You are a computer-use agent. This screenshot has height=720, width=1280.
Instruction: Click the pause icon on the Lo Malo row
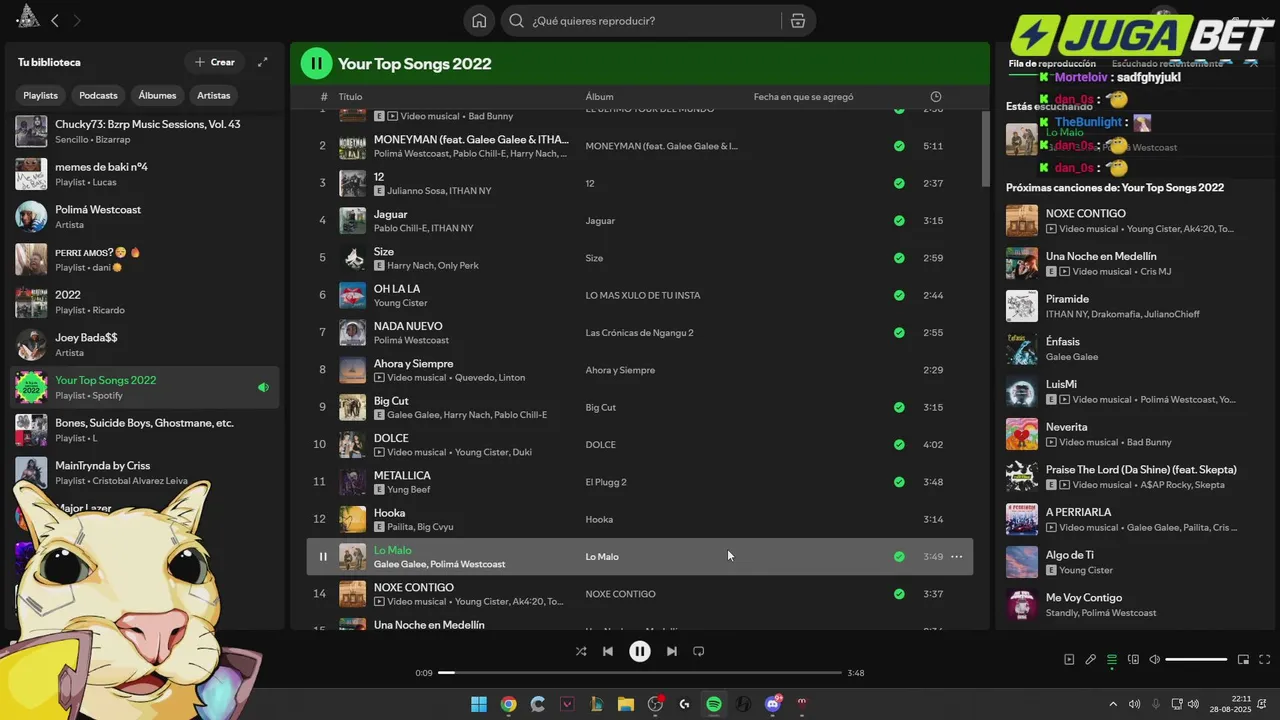tap(323, 557)
